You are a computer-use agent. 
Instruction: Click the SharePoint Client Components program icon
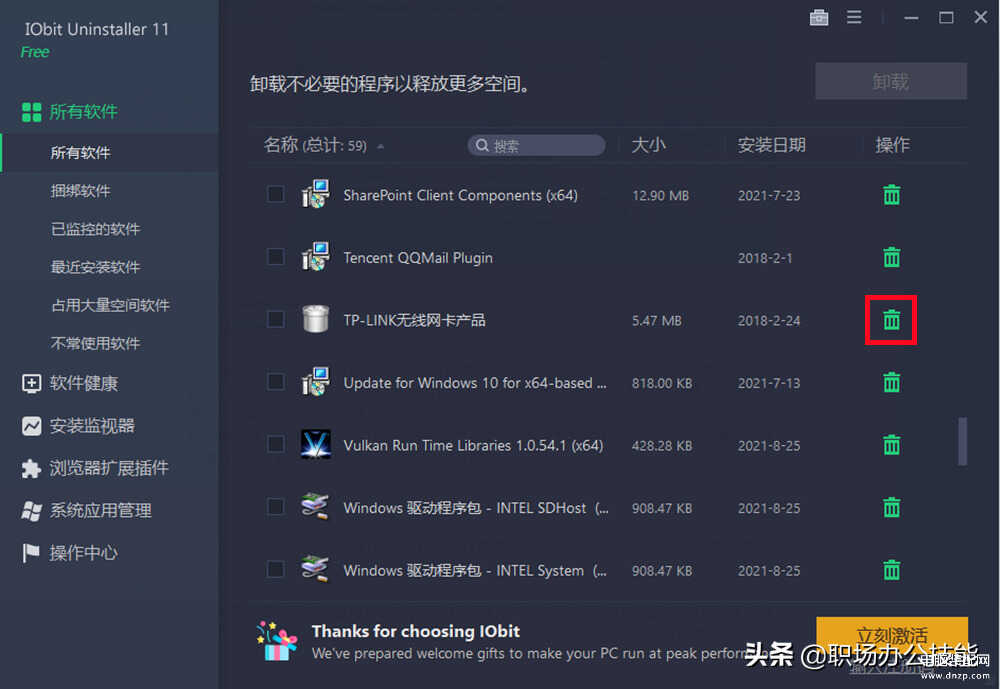[316, 194]
